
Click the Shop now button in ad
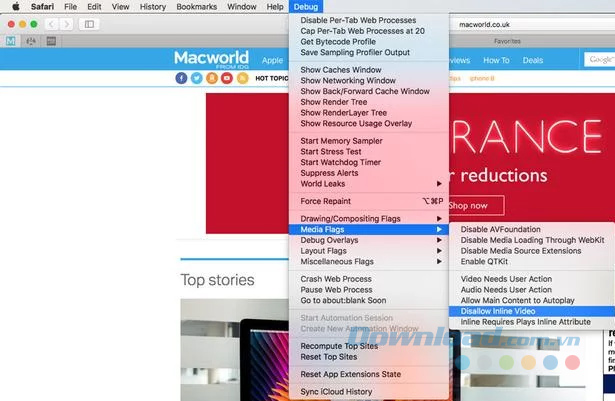coord(467,205)
